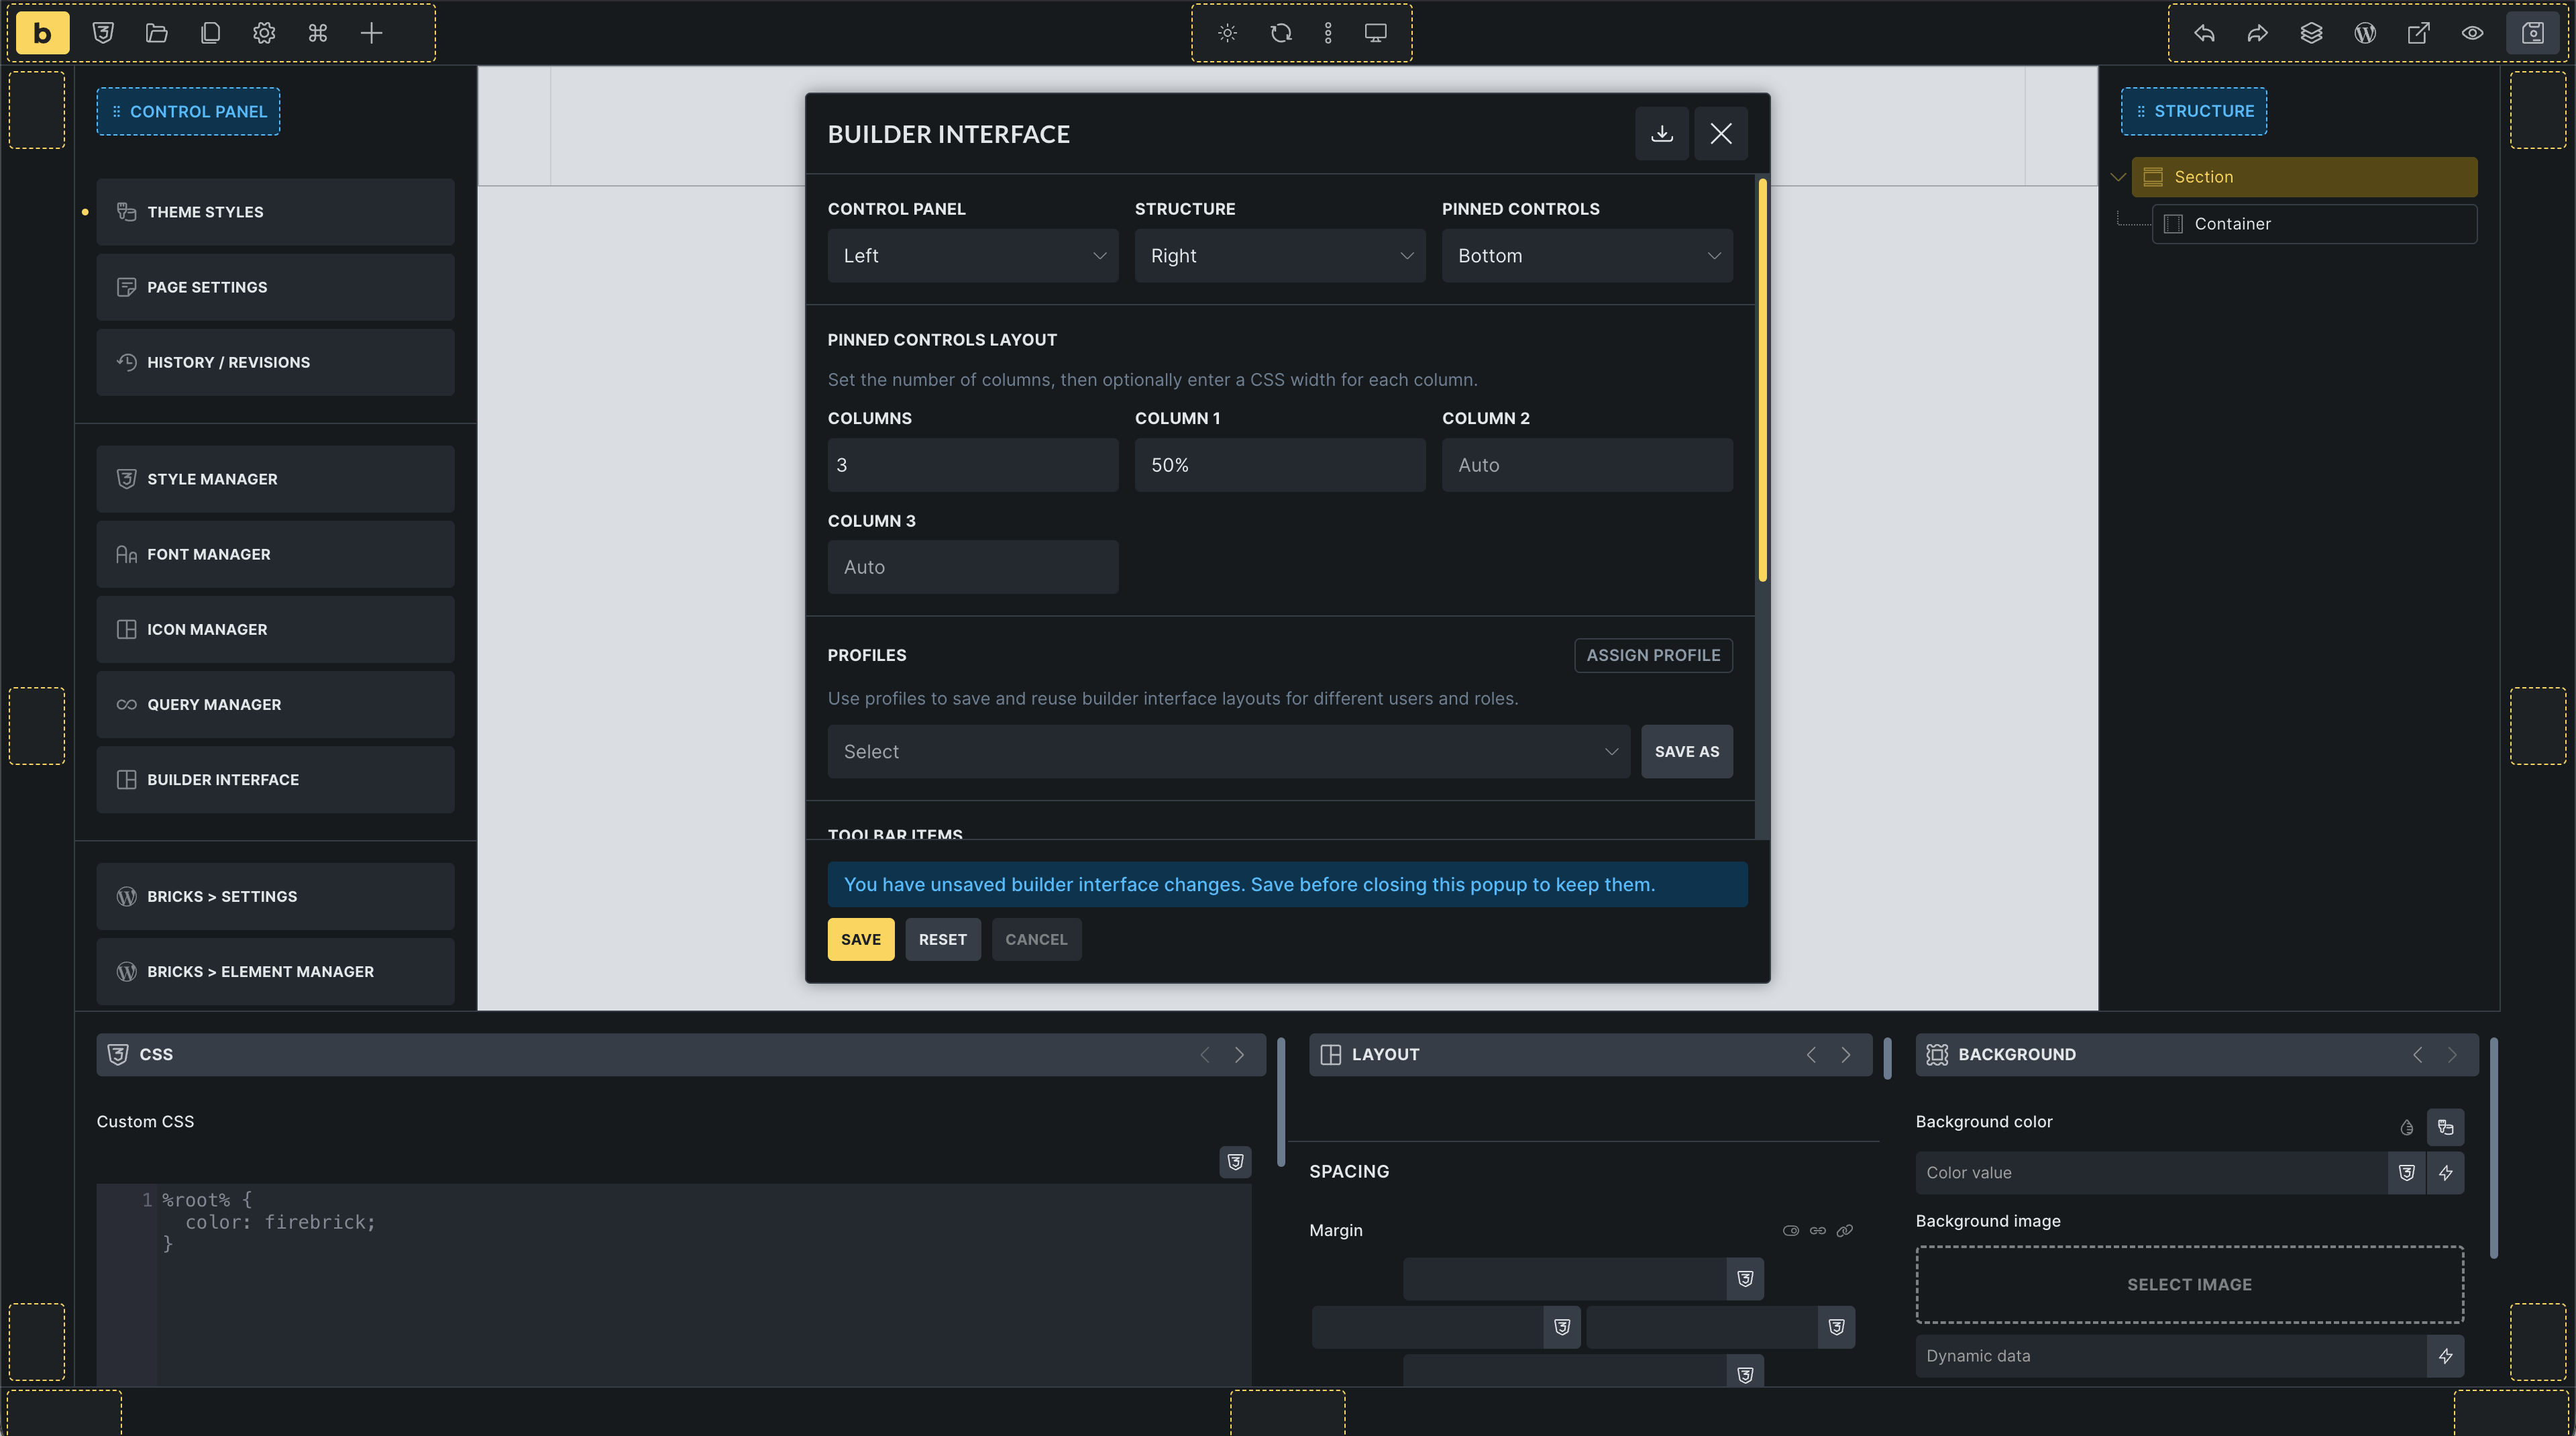2576x1436 pixels.
Task: Click the save disk icon
Action: tap(2532, 33)
